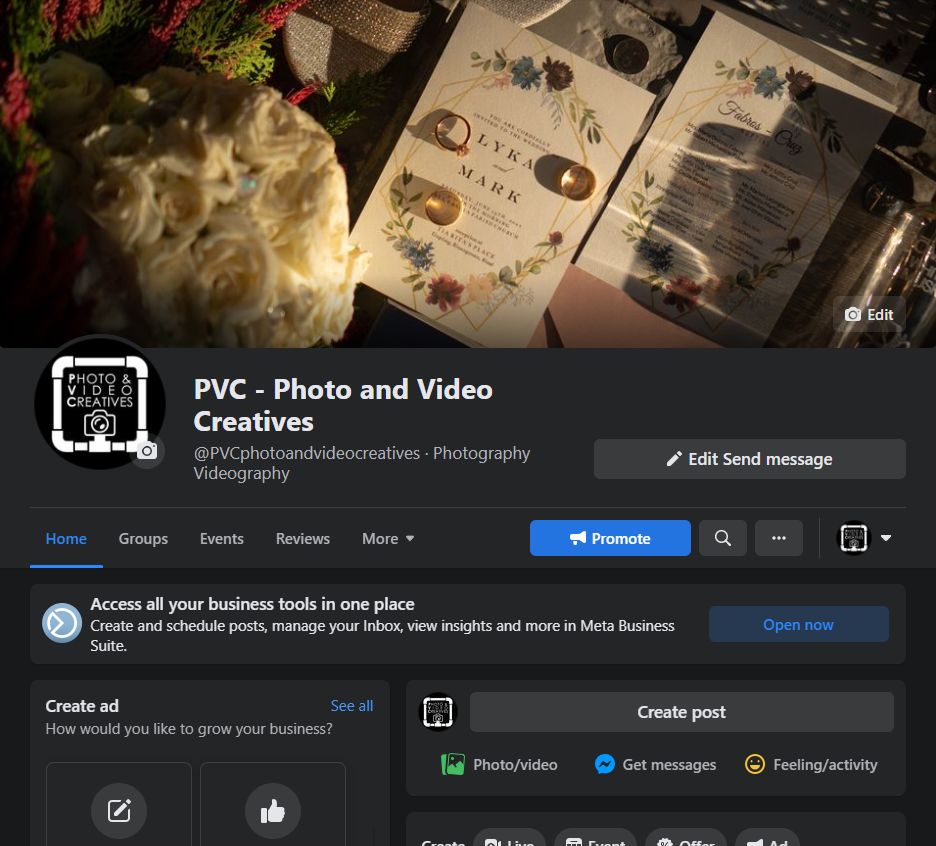Click the Open now button
Image resolution: width=936 pixels, height=846 pixels.
click(798, 624)
